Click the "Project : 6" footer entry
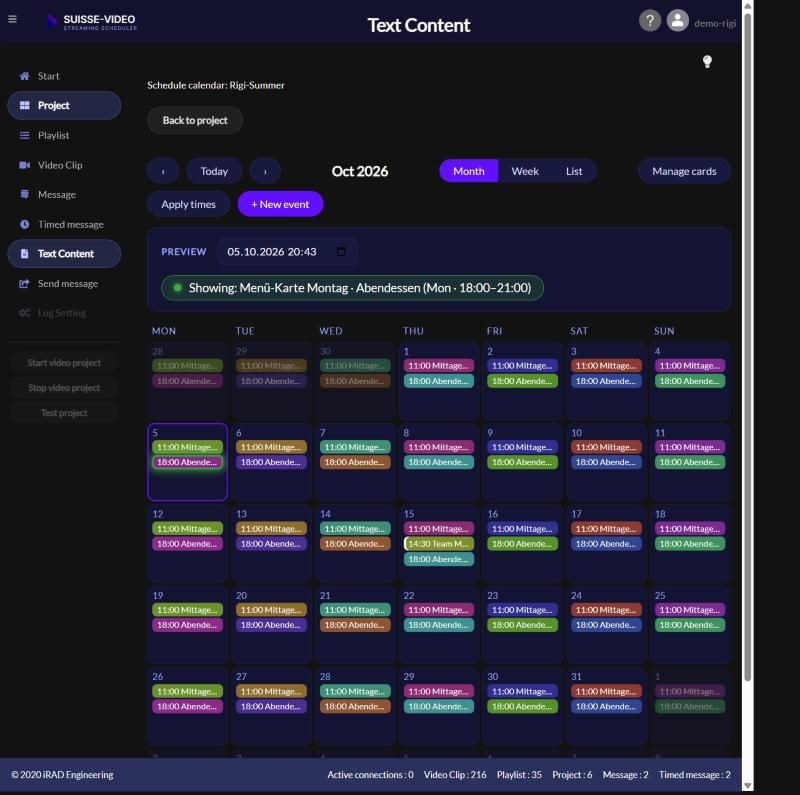Screen dimensions: 800x795 [x=572, y=775]
